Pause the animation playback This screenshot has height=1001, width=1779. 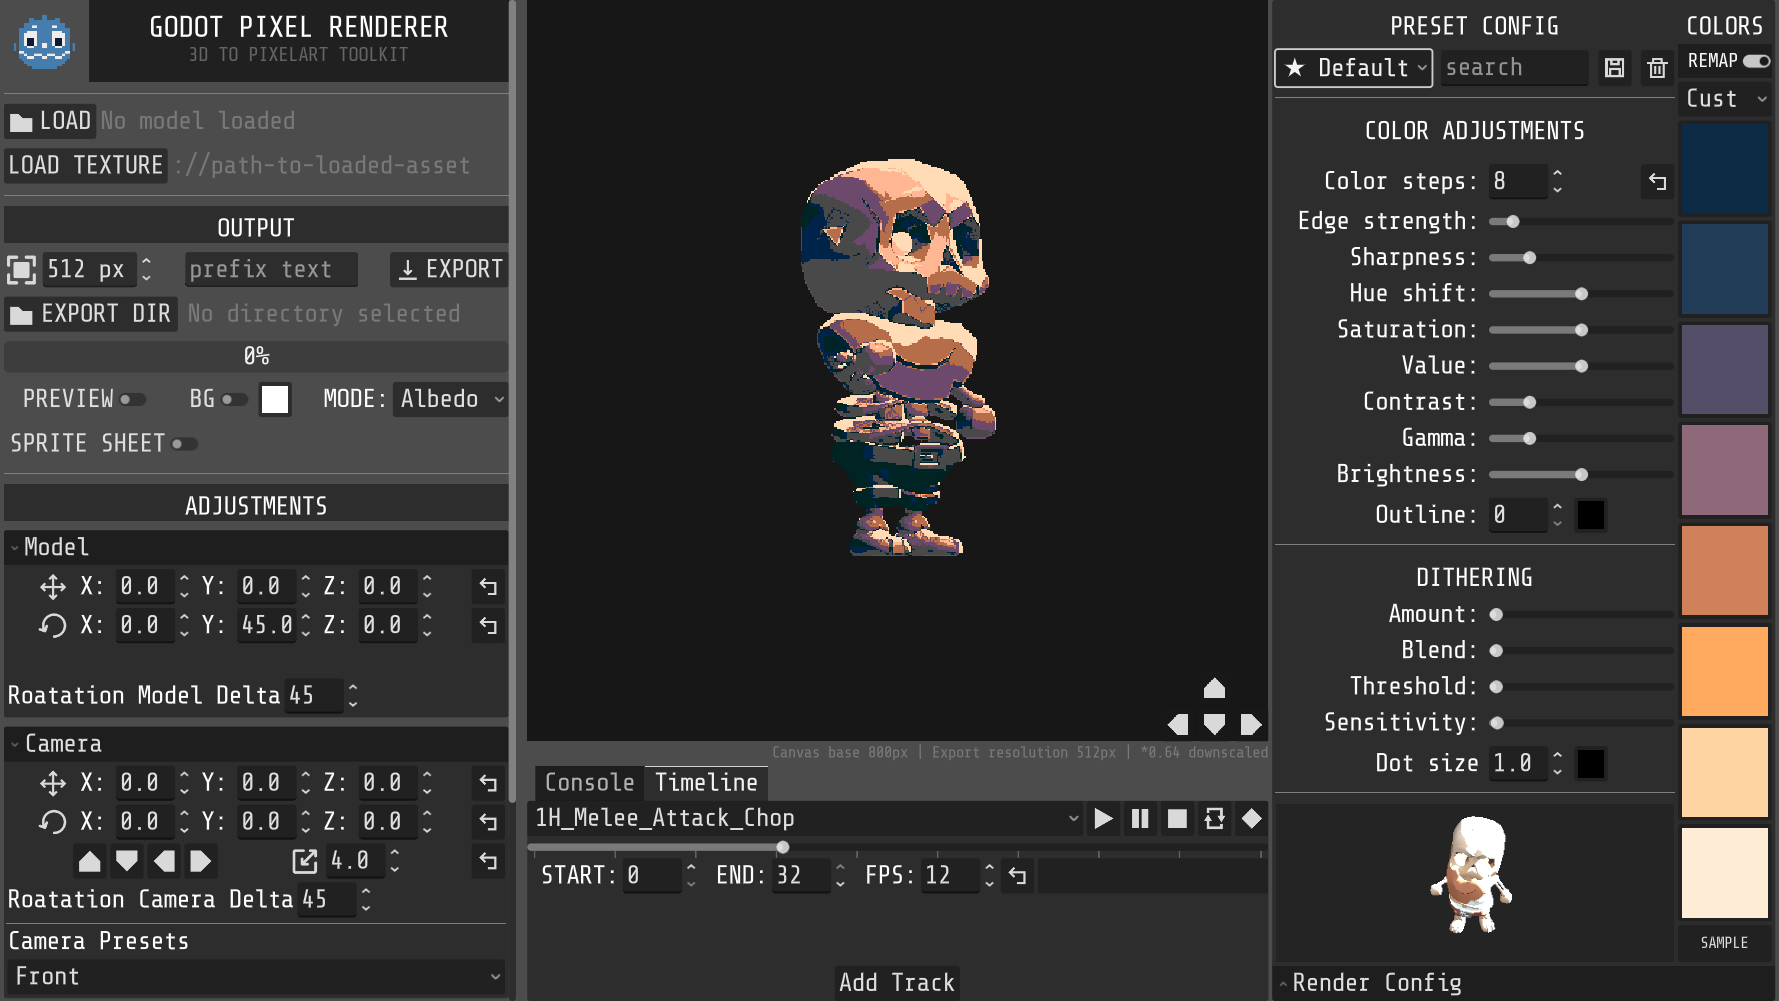[1140, 819]
